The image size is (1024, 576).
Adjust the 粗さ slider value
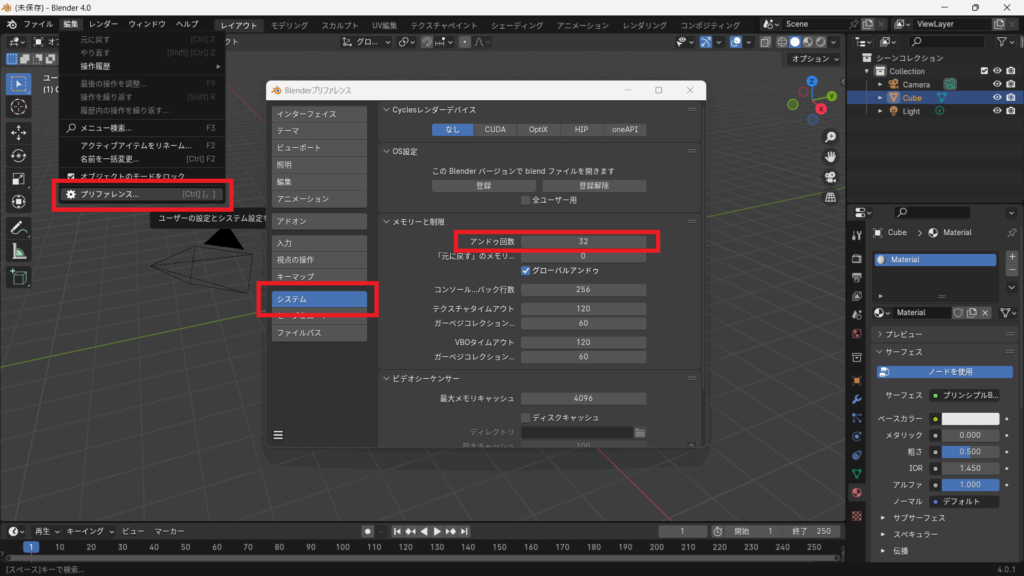(970, 451)
